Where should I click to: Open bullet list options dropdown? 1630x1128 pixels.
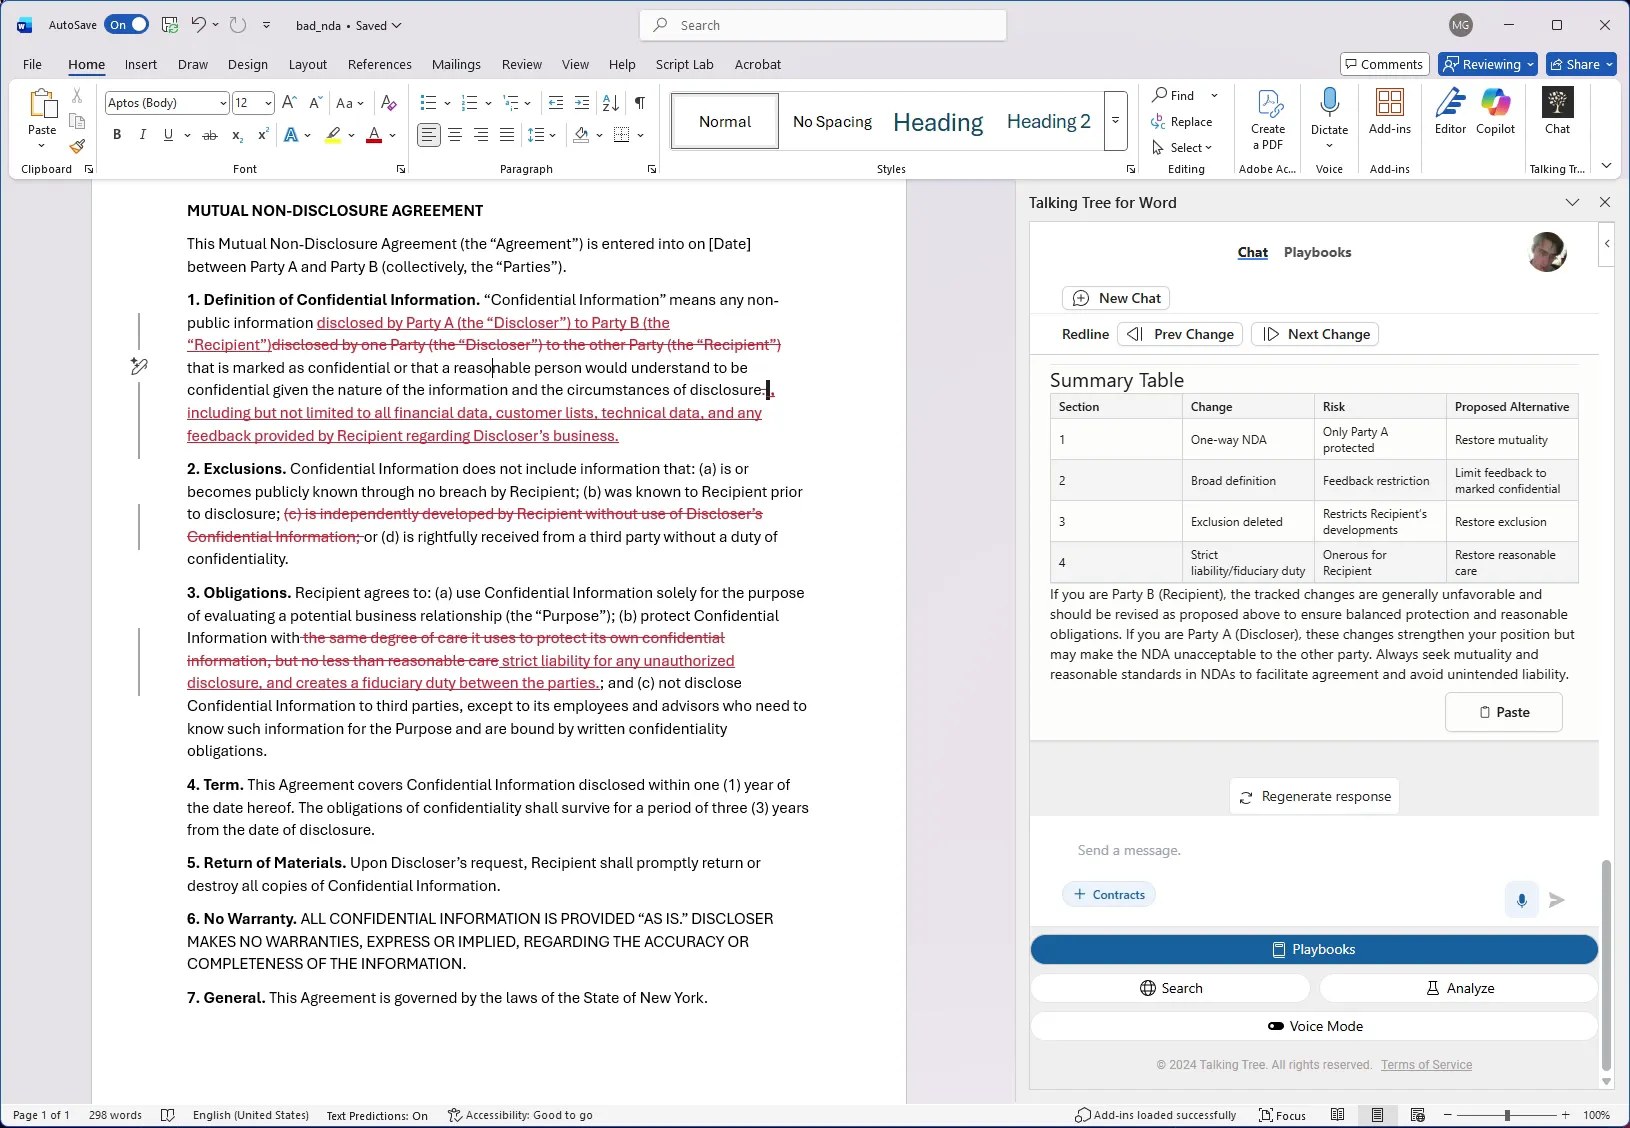[x=447, y=103]
